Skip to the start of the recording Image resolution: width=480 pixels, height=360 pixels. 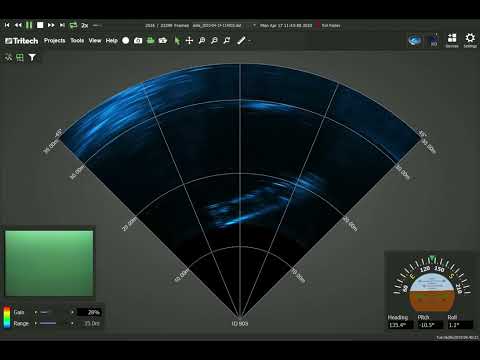(7, 25)
